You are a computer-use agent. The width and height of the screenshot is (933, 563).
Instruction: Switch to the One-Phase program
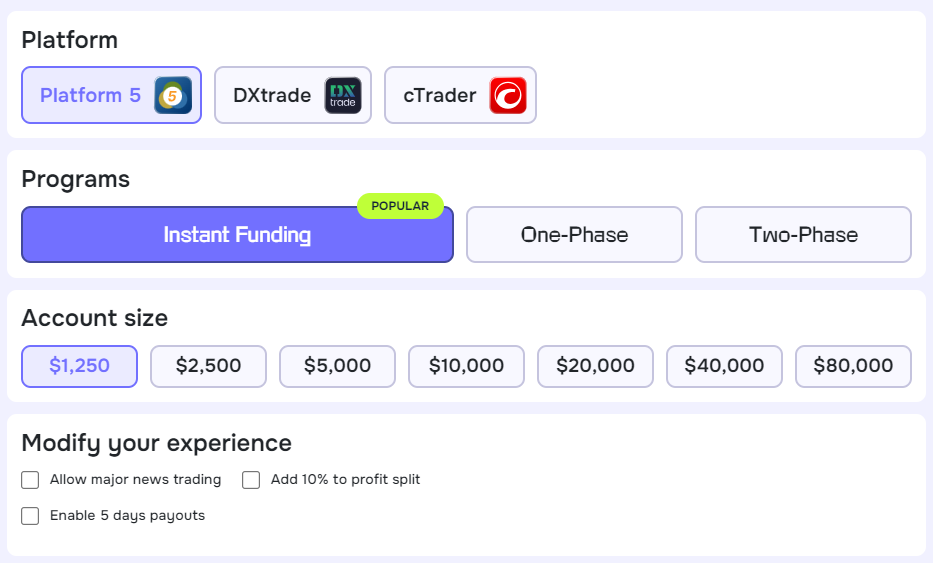tap(574, 235)
